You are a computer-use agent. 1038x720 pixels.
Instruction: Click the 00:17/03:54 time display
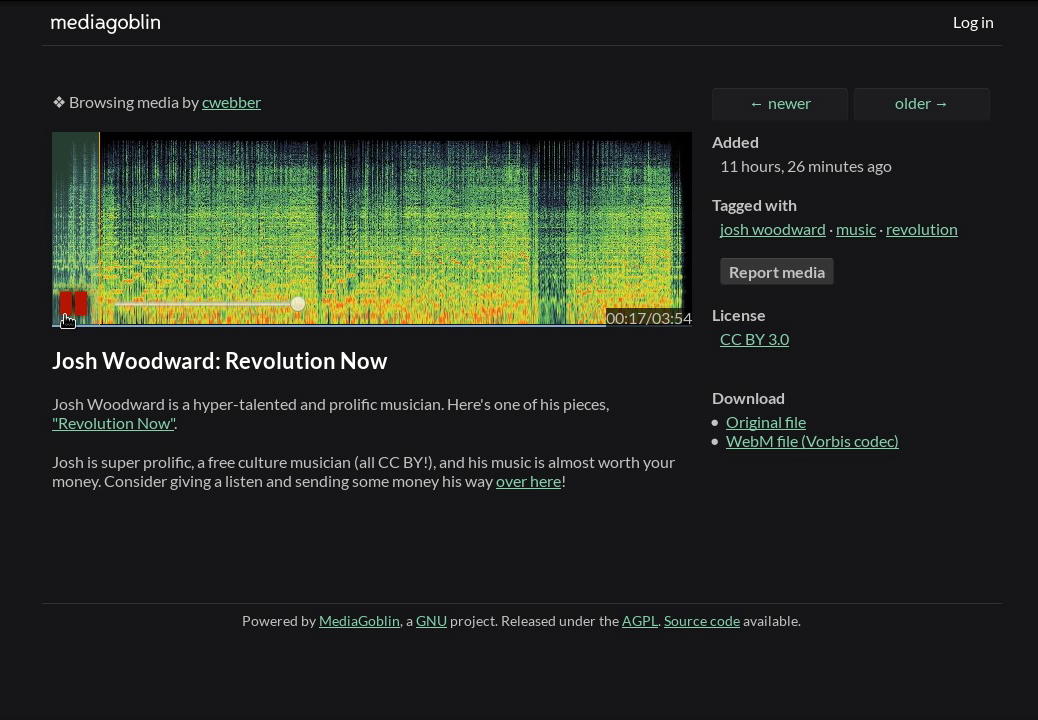tap(649, 318)
